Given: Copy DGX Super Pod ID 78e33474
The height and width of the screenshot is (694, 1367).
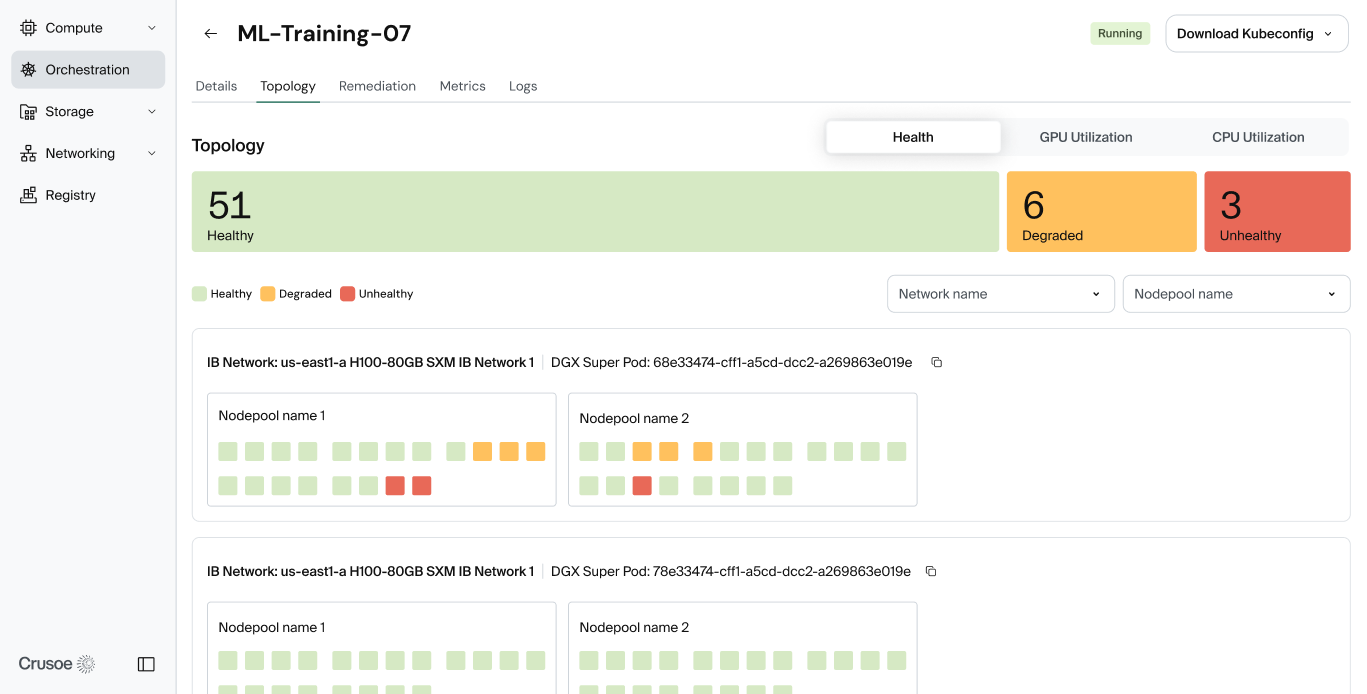Looking at the screenshot, I should pos(930,571).
